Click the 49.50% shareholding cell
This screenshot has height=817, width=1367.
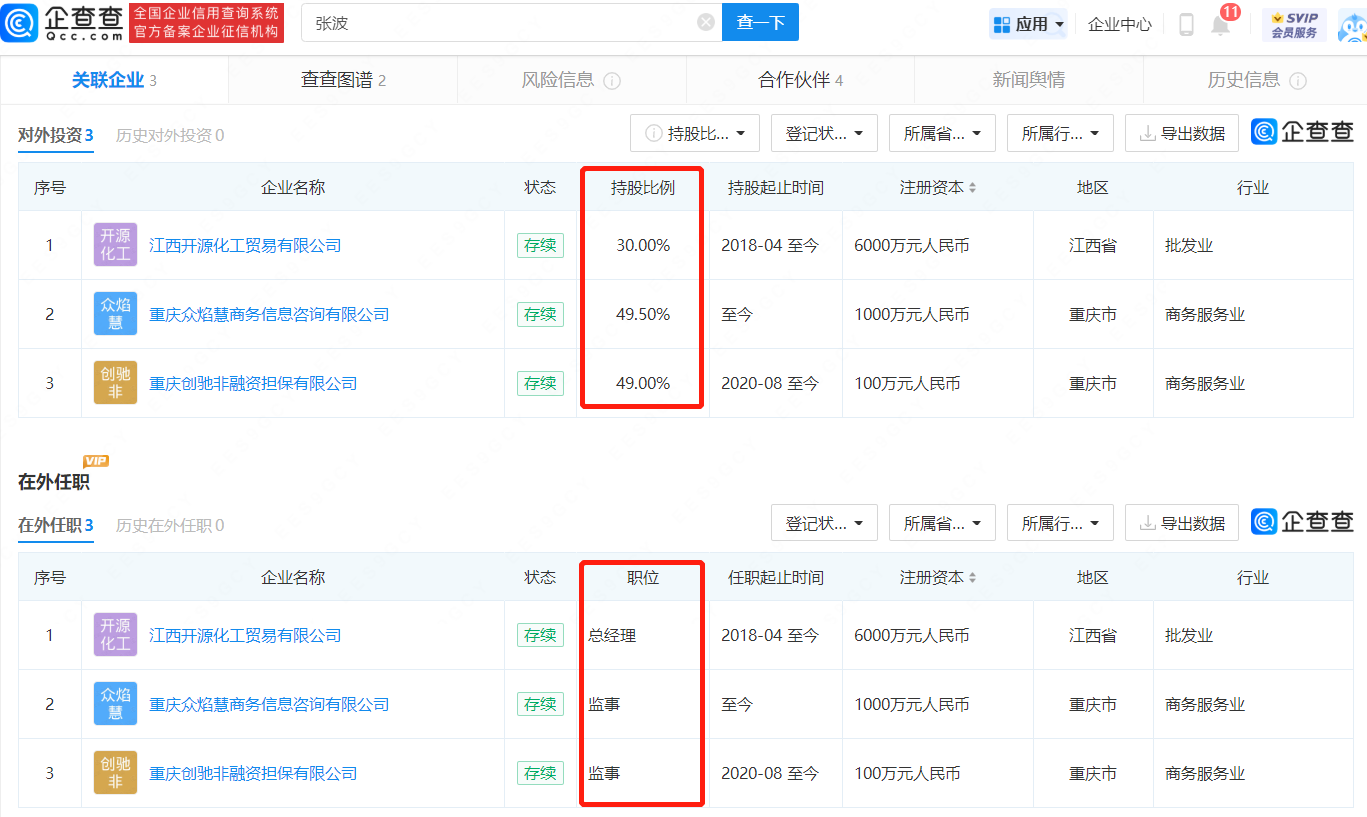point(643,314)
